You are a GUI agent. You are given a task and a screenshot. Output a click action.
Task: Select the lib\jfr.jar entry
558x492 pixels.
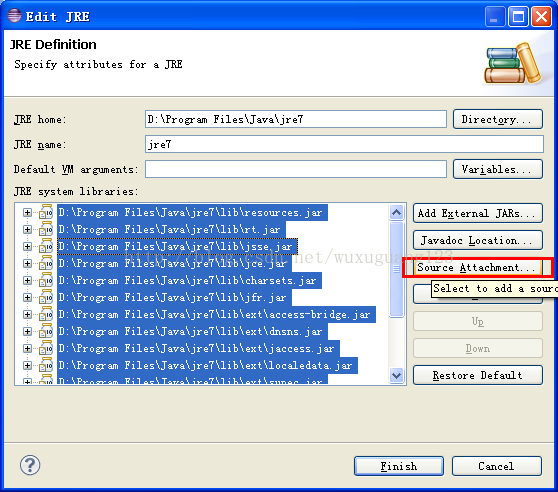pos(174,297)
